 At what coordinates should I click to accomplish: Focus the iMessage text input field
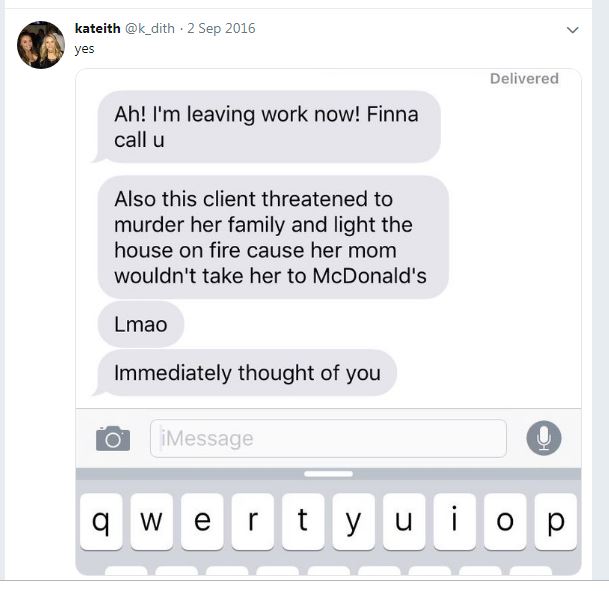[328, 438]
